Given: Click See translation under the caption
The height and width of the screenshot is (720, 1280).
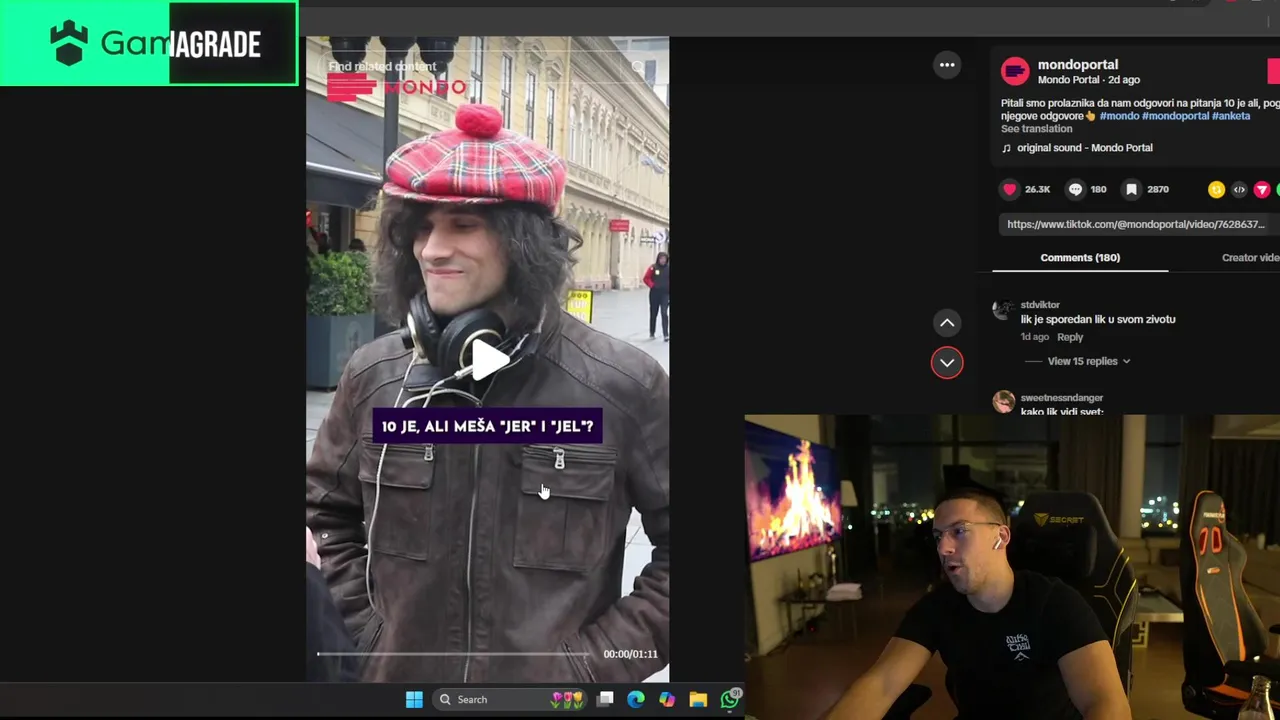Looking at the screenshot, I should pos(1036,129).
